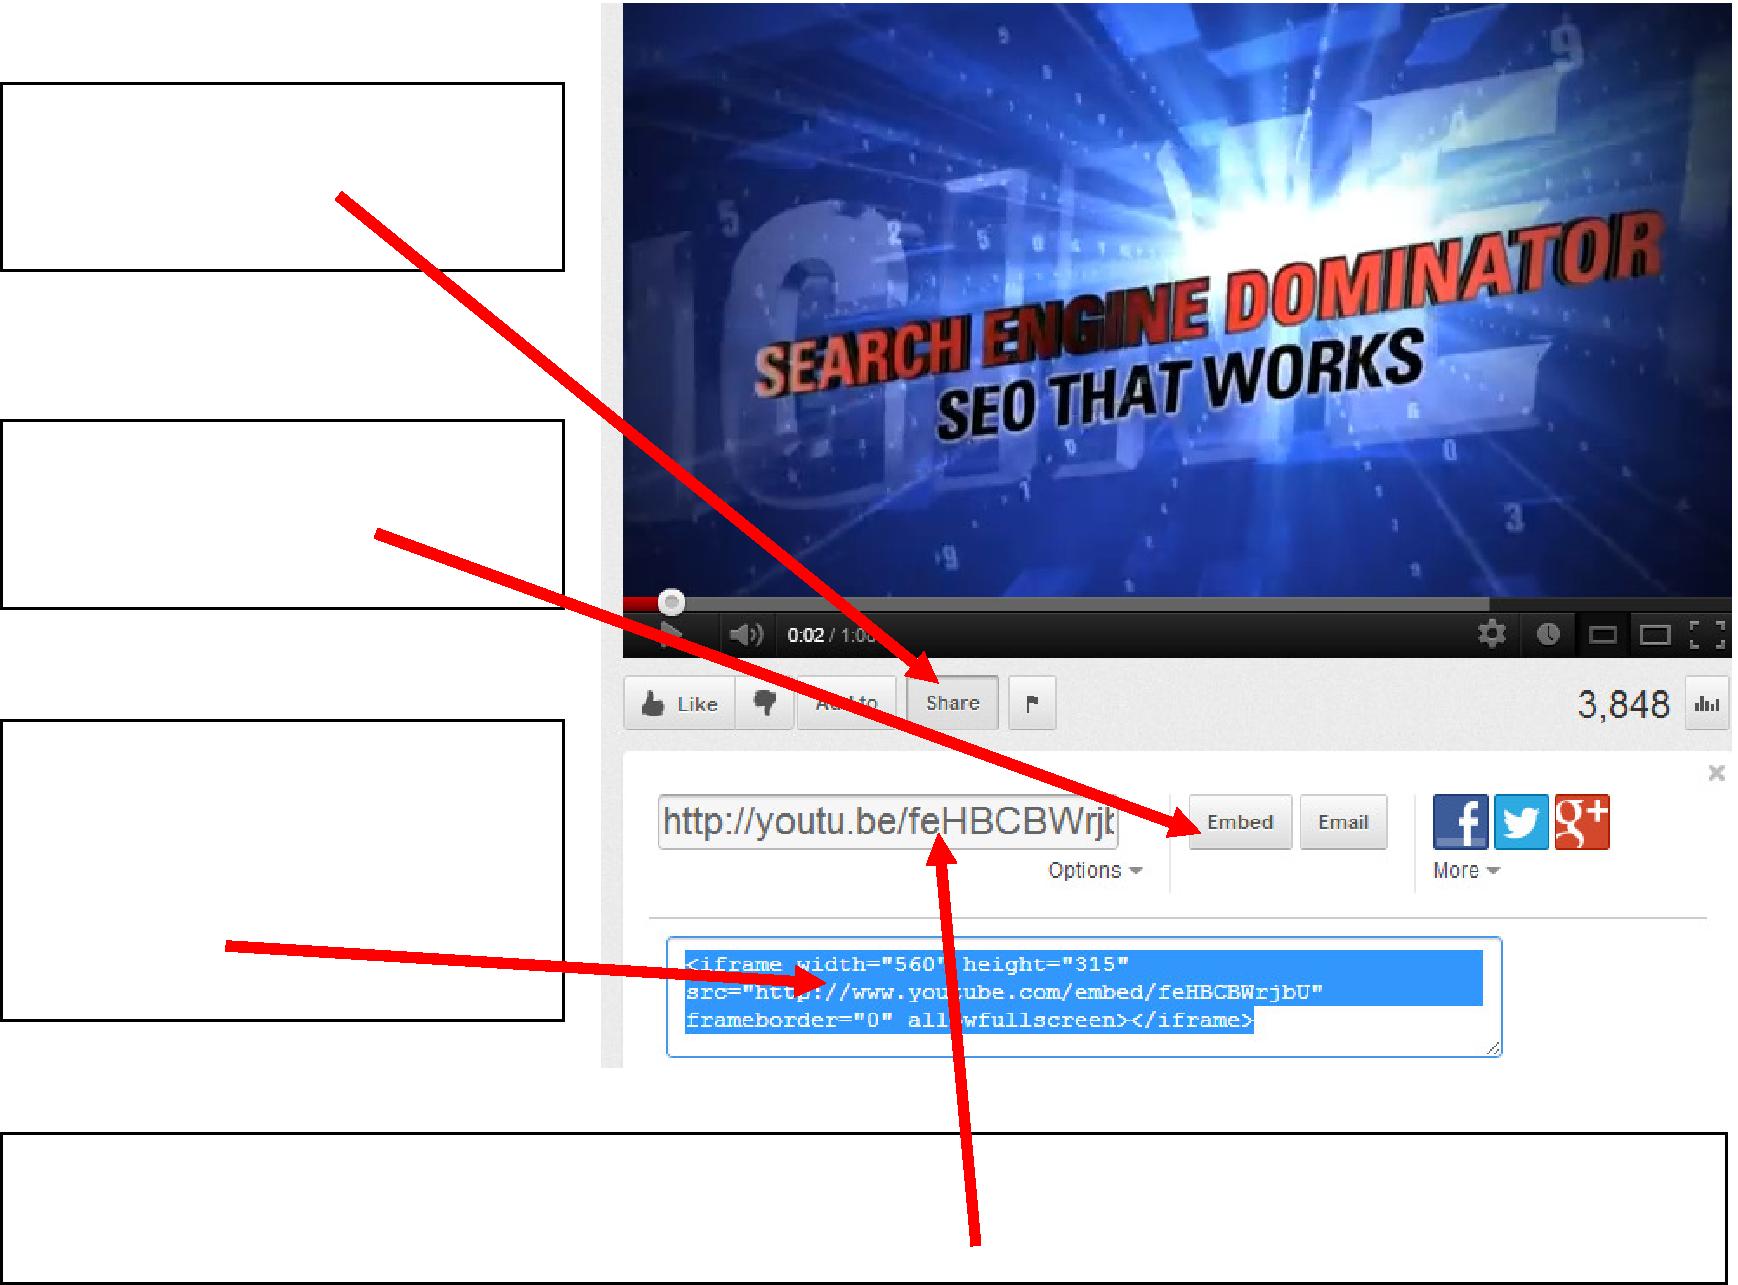Open the video statistics bar-chart icon
The width and height of the screenshot is (1738, 1285).
pos(1707,704)
